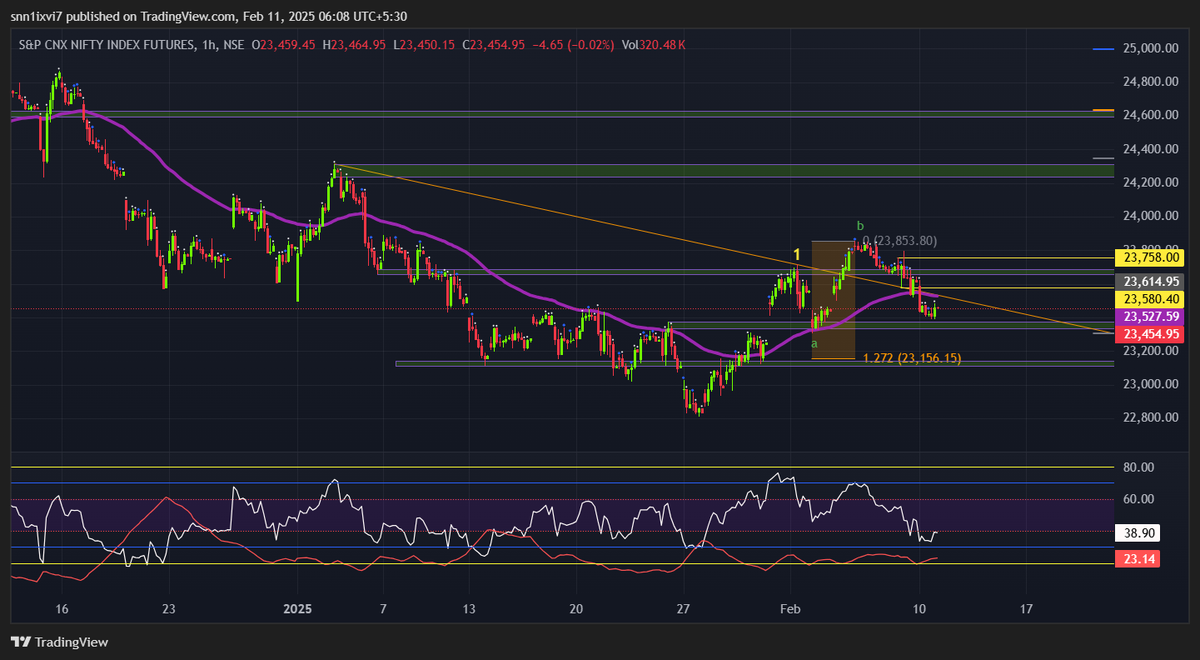
Task: Select the yellow wave label 1
Action: (x=796, y=254)
